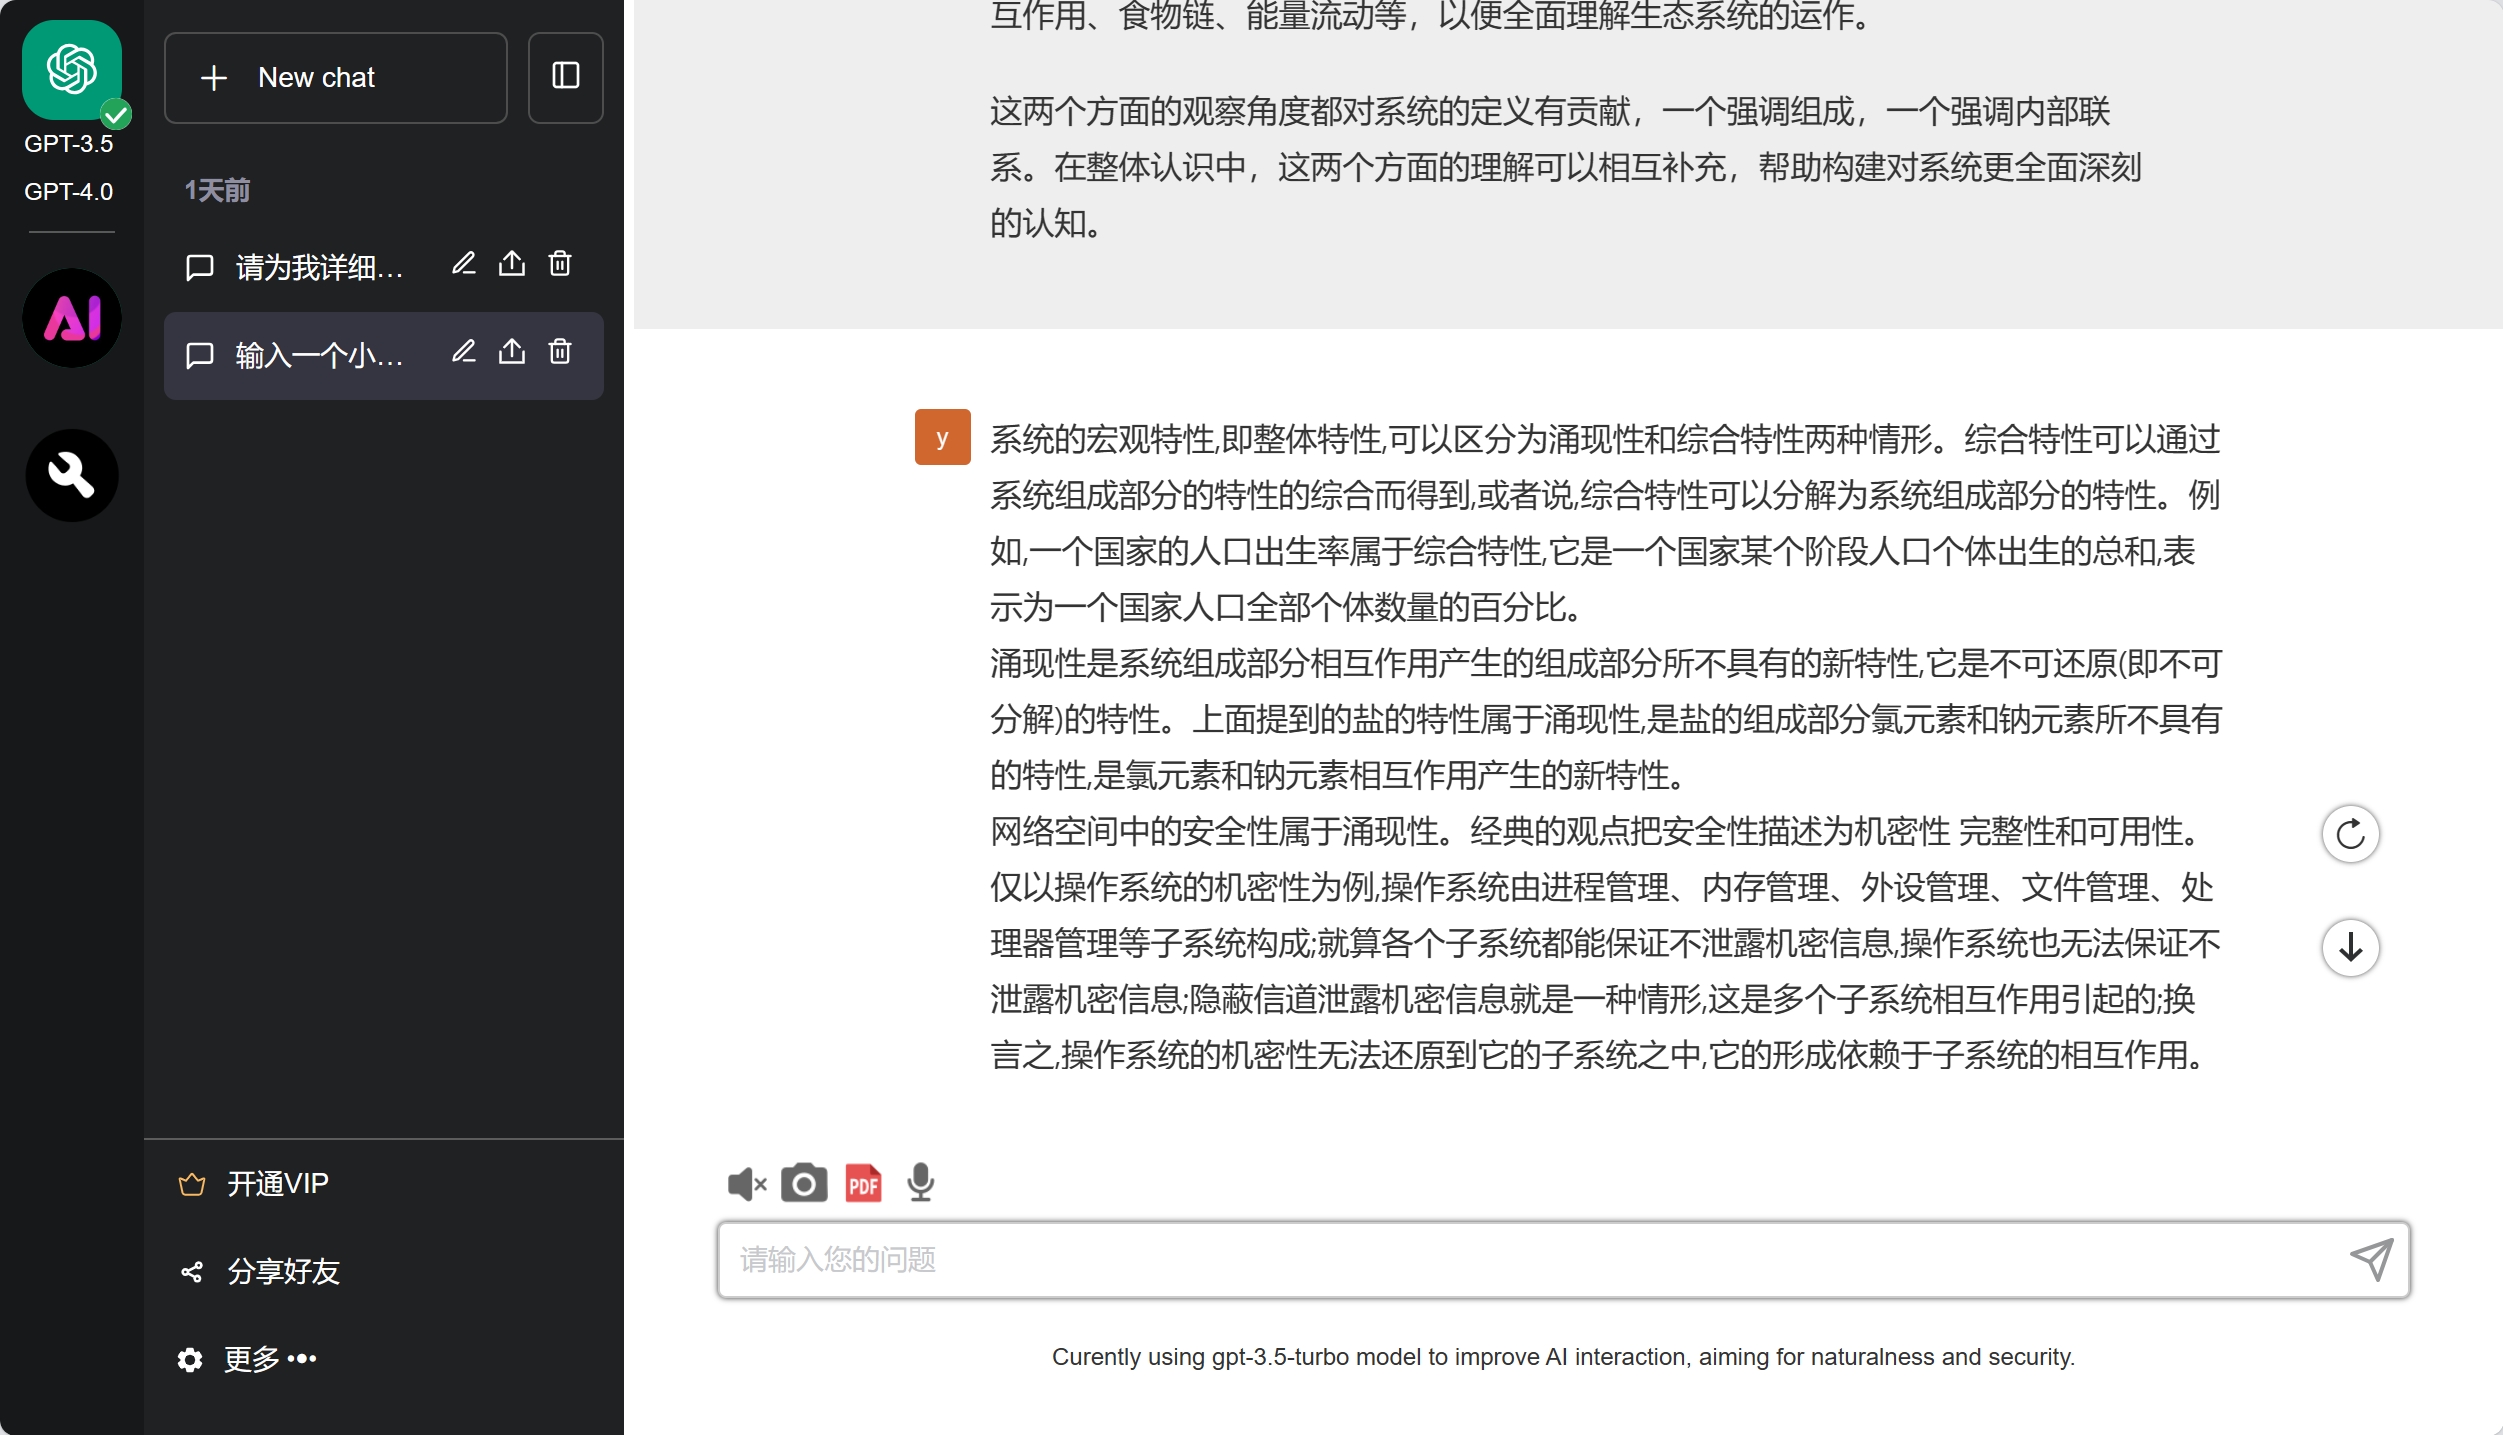Viewport: 2503px width, 1435px height.
Task: Switch to the GPT-4.0 model
Action: pos(69,191)
